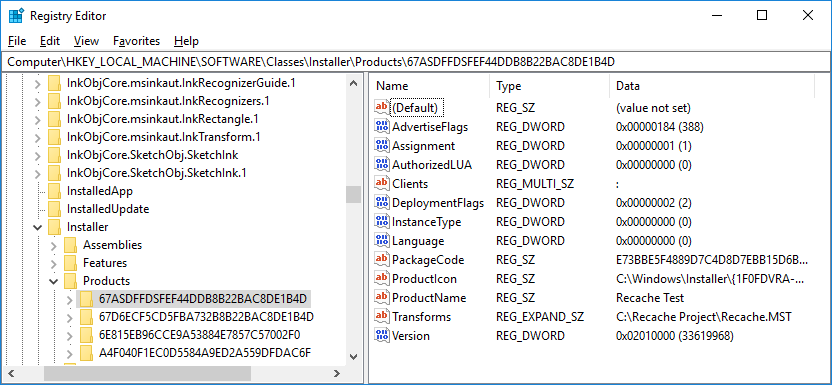Click folder icon of Products key
The width and height of the screenshot is (832, 385).
point(71,281)
